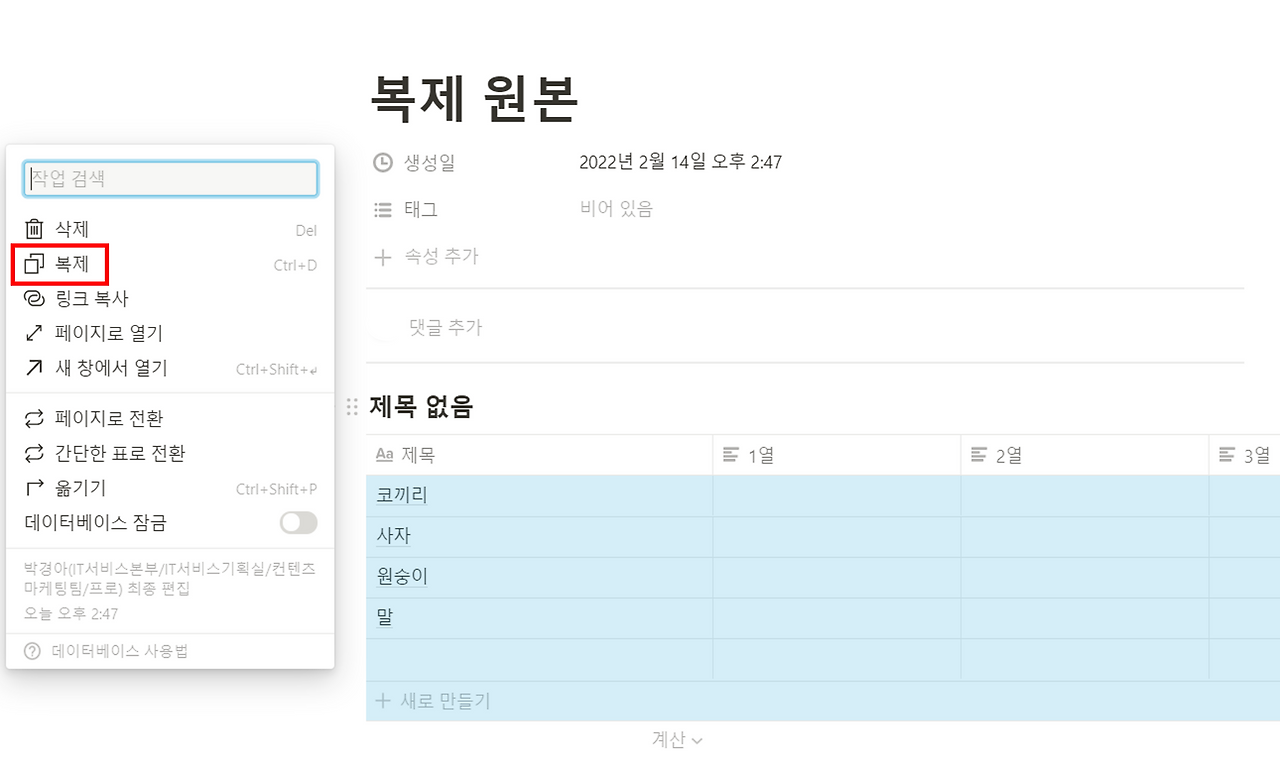Click the Aa icon in 제목 column header
Screen dimensions: 1280x763
386,454
